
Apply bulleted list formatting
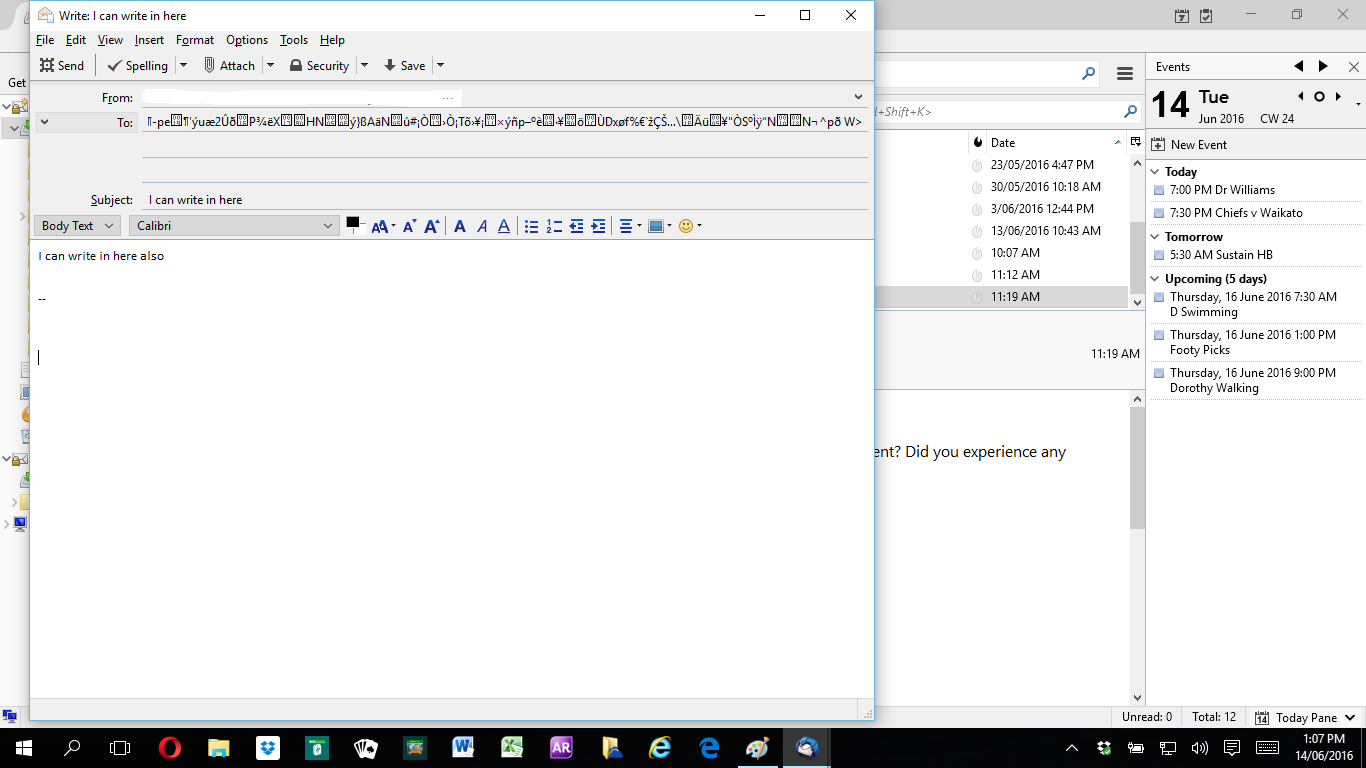coord(532,227)
